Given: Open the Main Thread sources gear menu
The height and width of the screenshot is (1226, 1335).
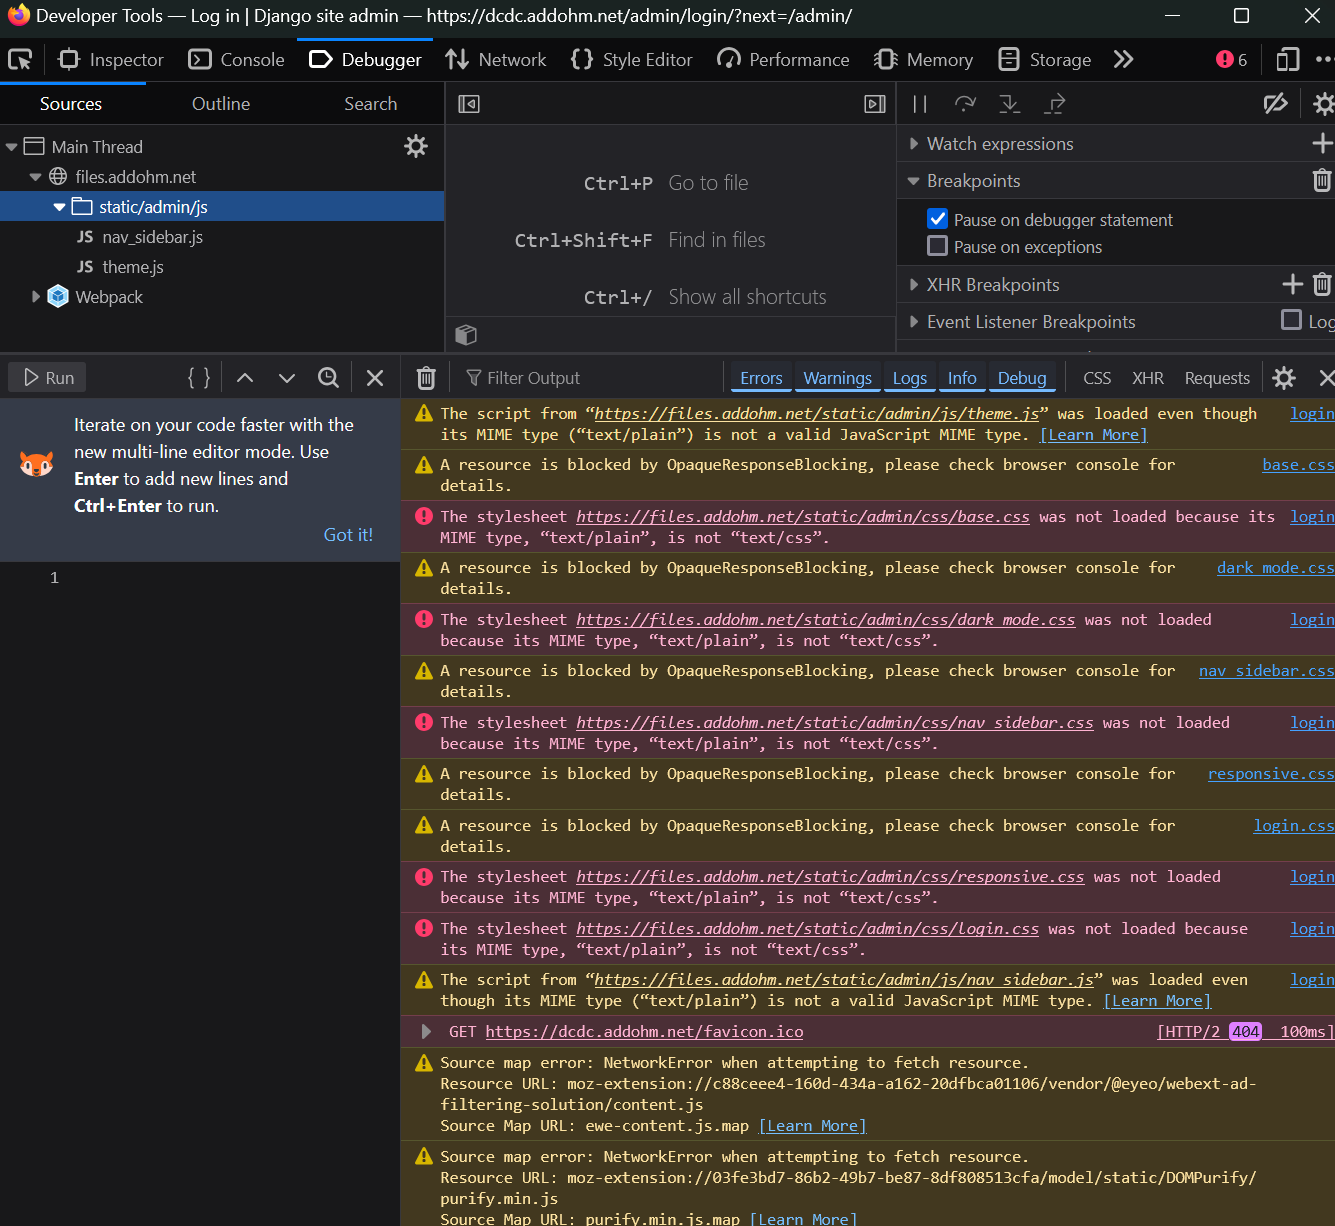Looking at the screenshot, I should (416, 147).
